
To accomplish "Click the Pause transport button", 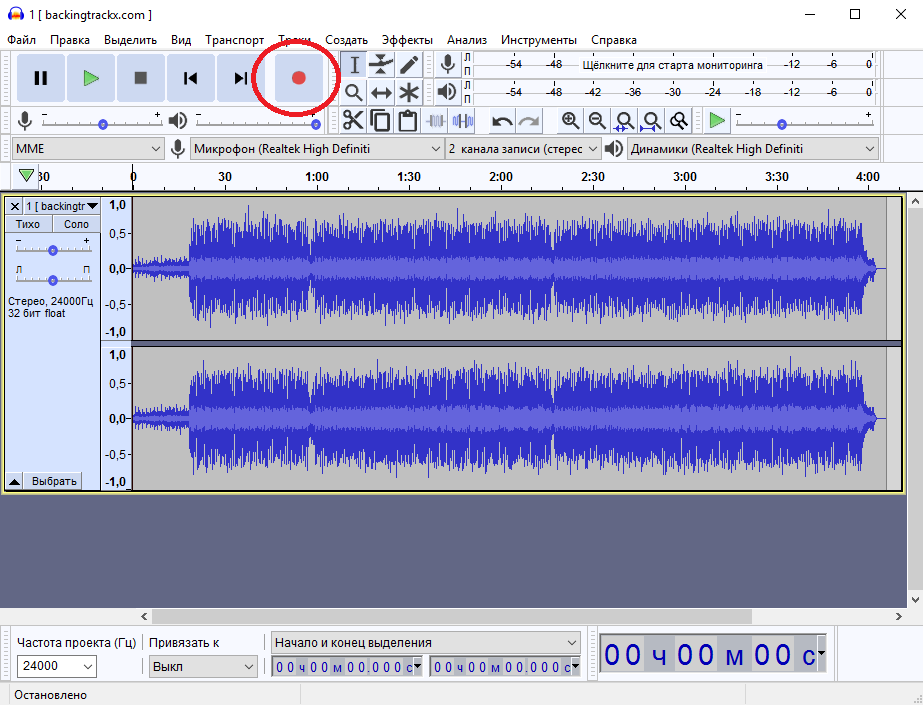I will pos(41,78).
